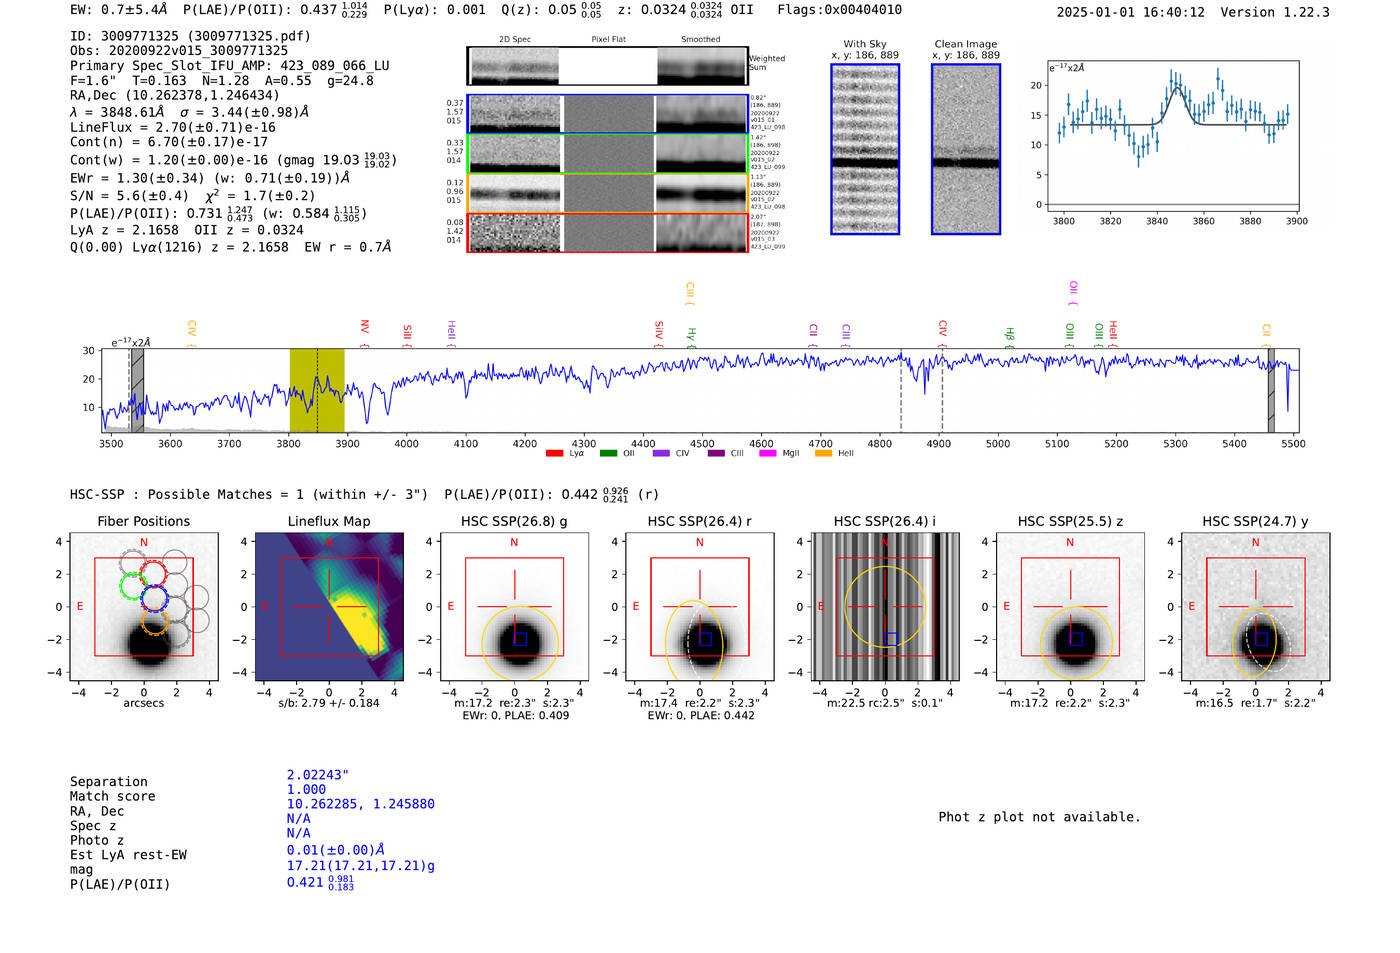Click the Match score value 1.000
Image resolution: width=1400 pixels, height=953 pixels.
(x=306, y=789)
